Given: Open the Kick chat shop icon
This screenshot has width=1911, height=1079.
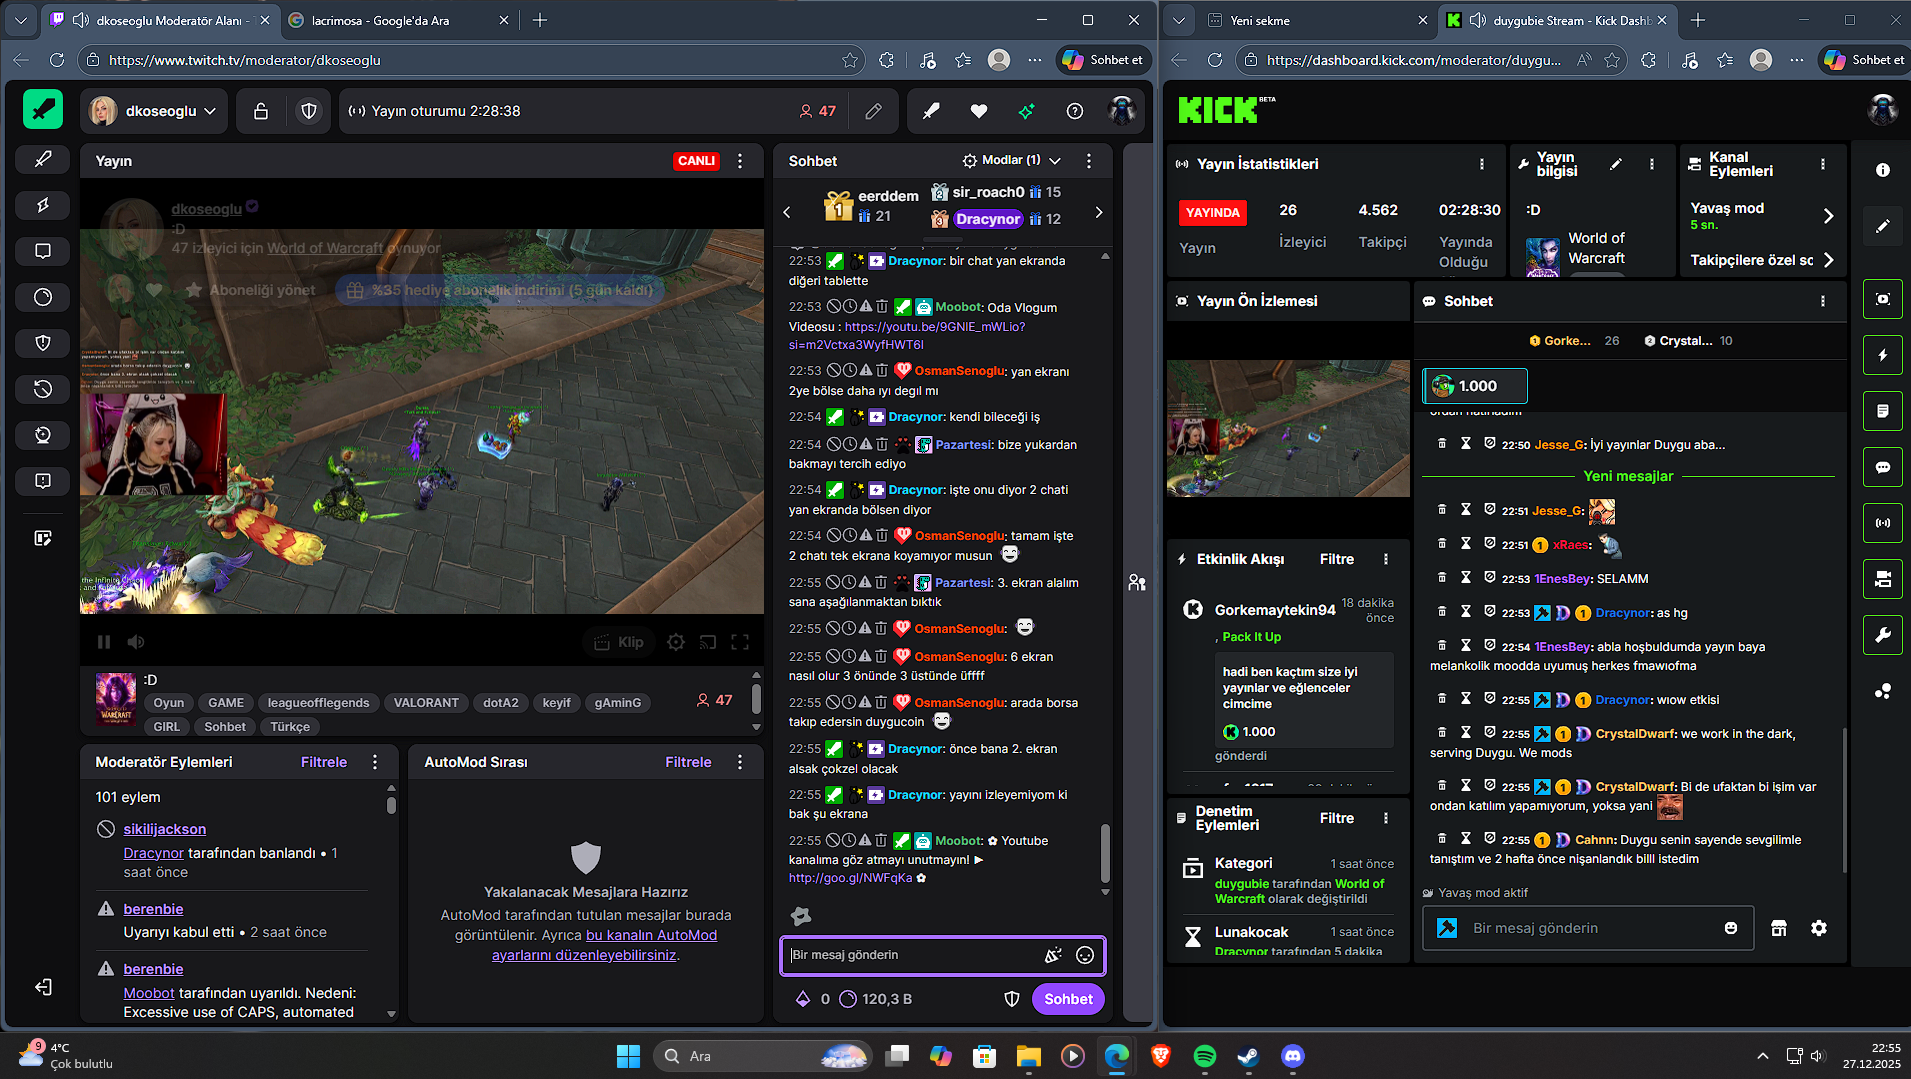Looking at the screenshot, I should point(1779,928).
